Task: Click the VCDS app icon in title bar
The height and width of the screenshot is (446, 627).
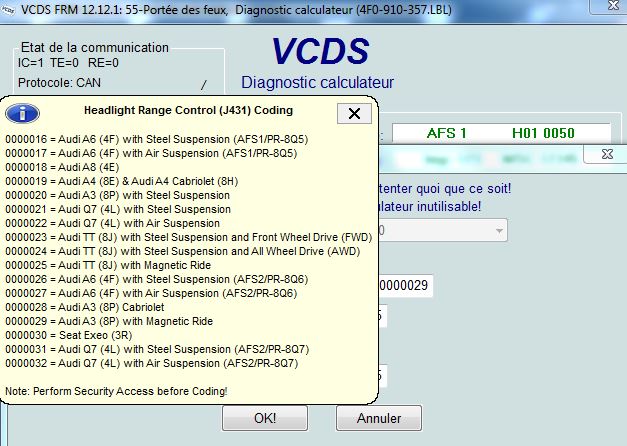Action: 8,10
